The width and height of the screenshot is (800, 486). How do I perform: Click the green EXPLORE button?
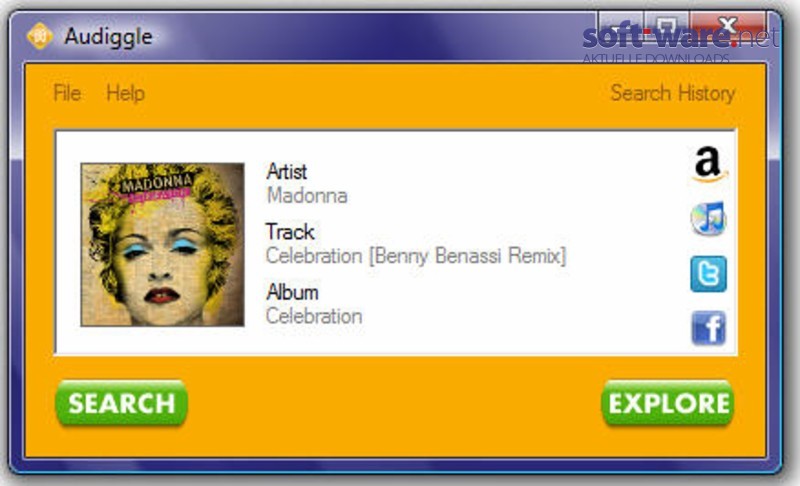(x=668, y=403)
